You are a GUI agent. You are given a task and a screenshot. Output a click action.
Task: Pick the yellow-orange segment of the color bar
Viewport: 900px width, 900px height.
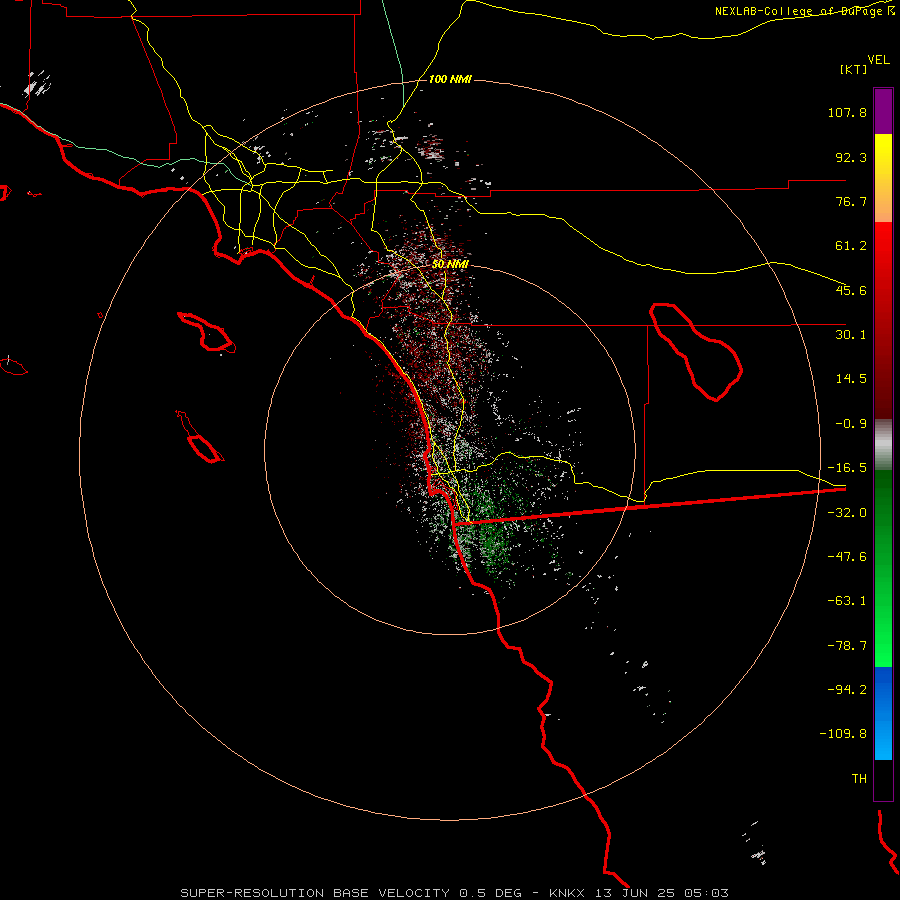[883, 178]
